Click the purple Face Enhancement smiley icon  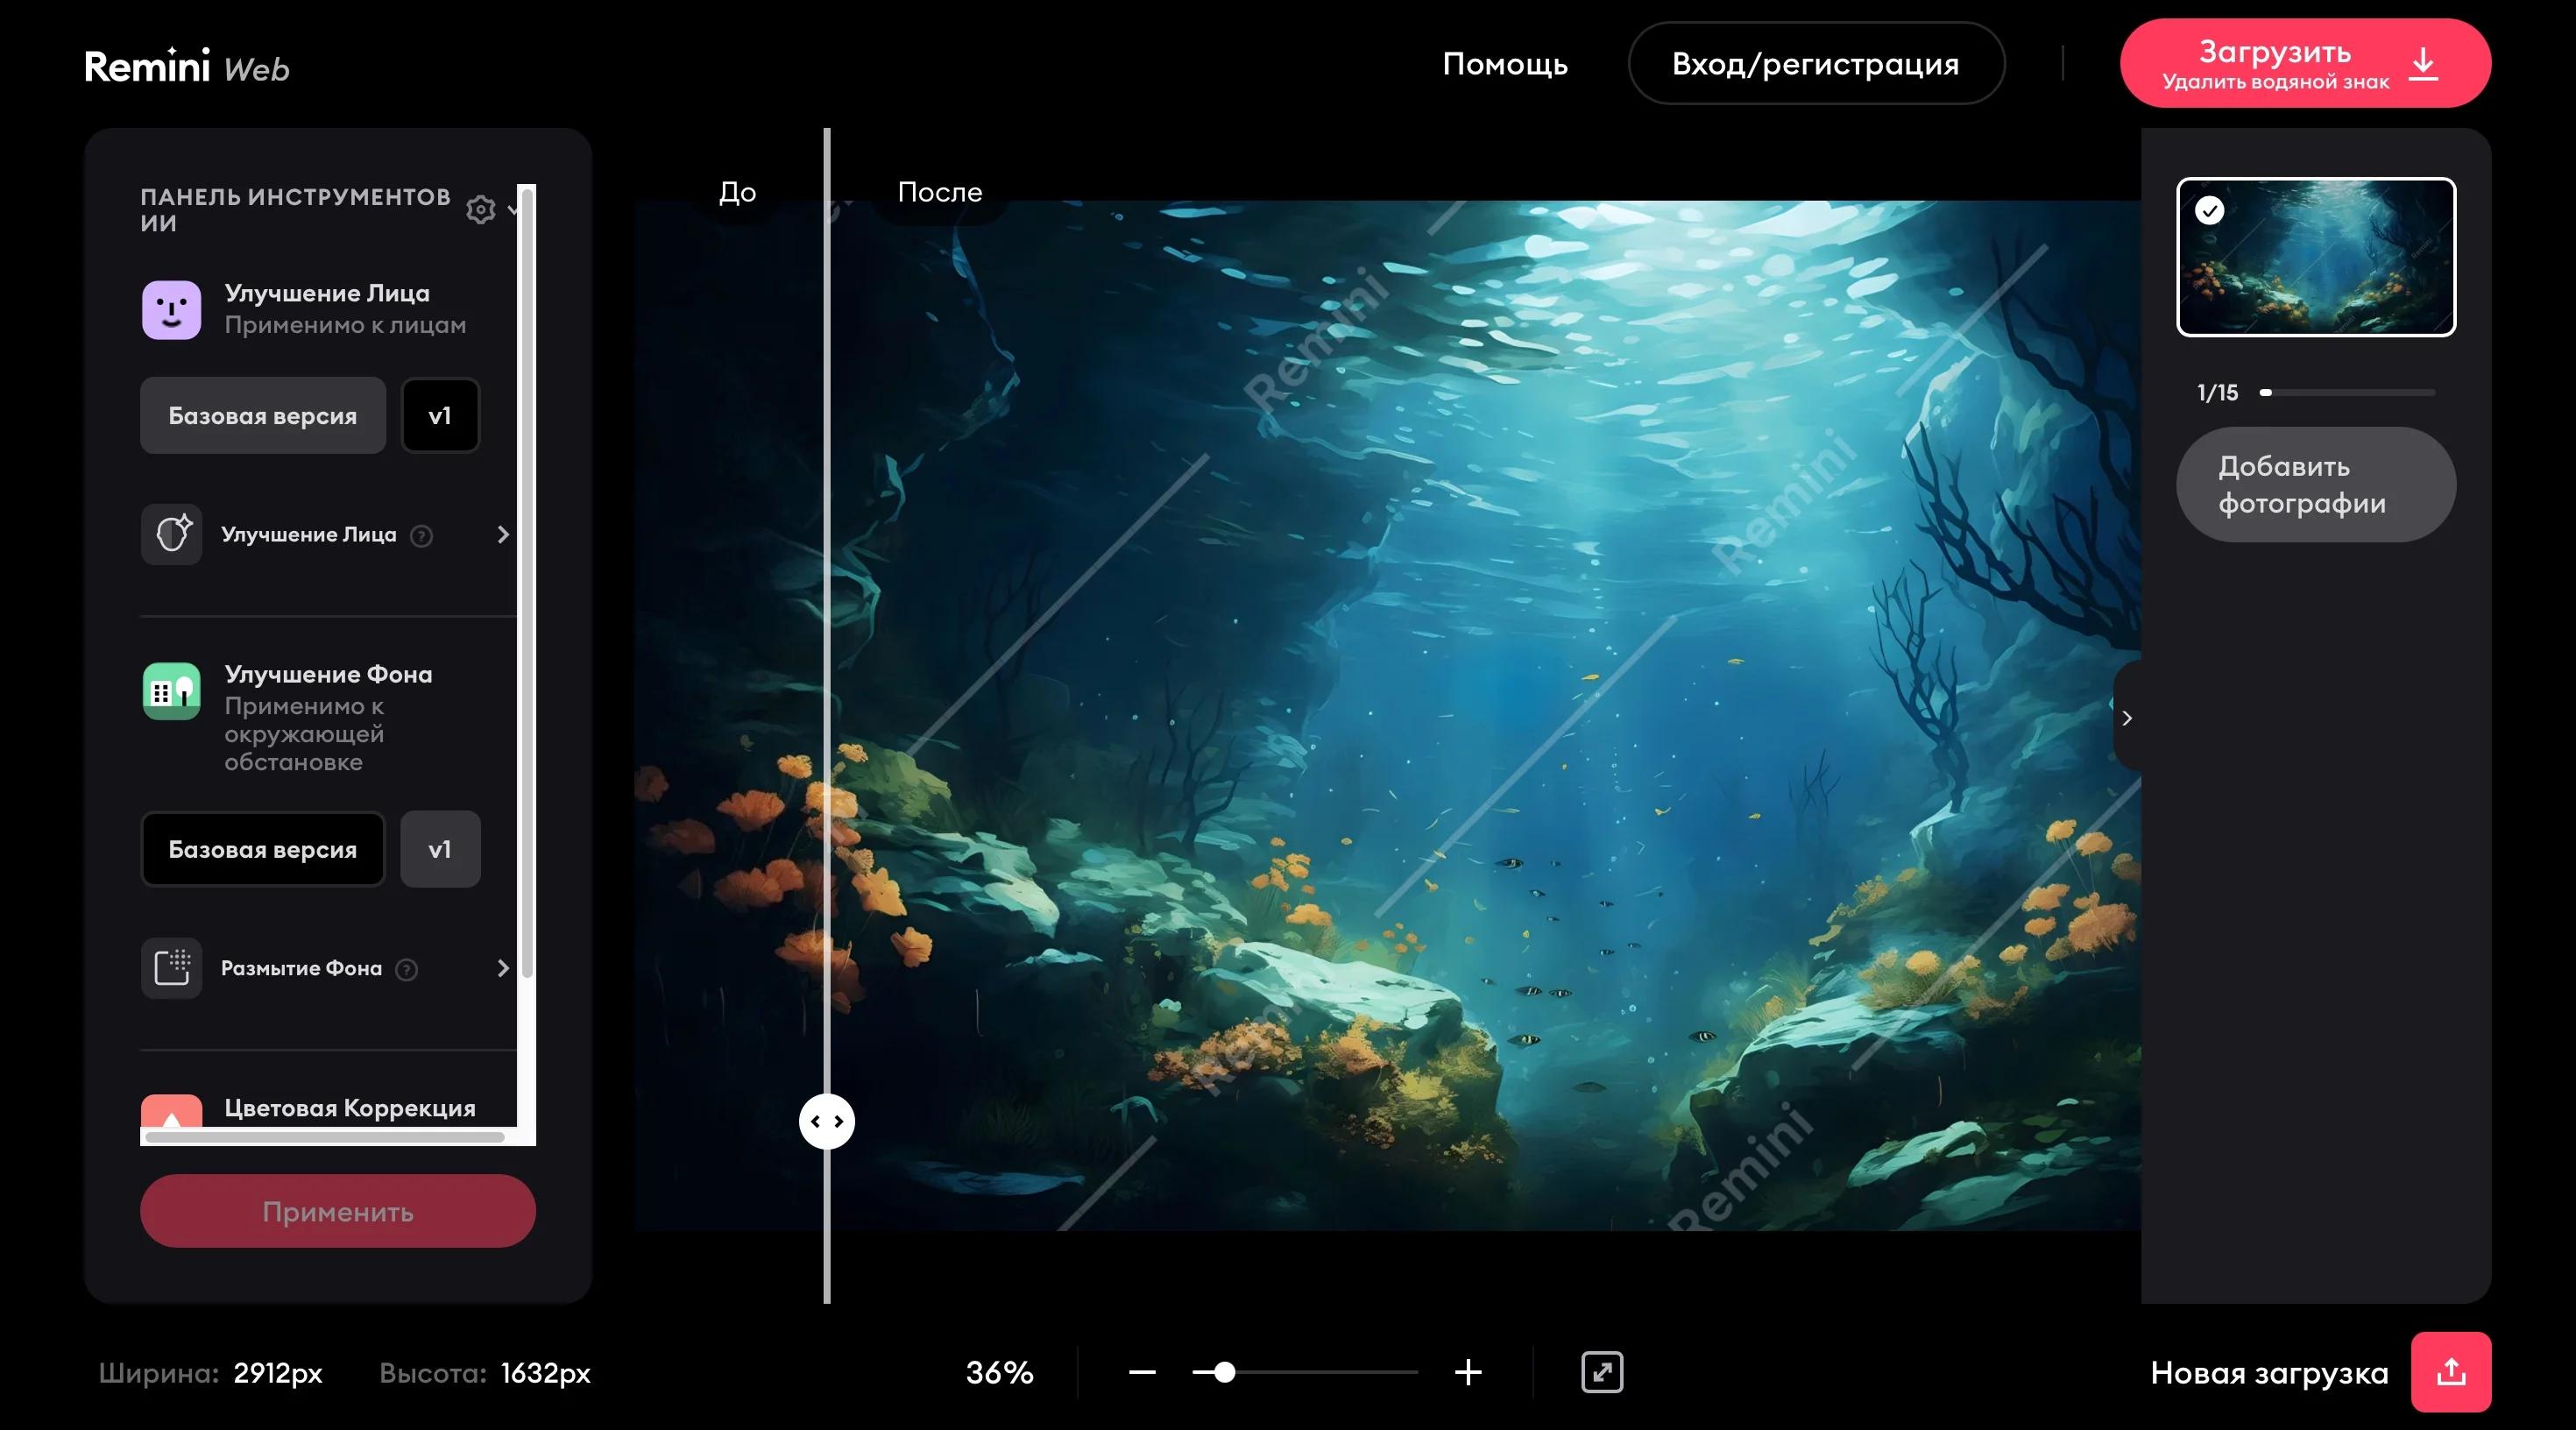(171, 309)
